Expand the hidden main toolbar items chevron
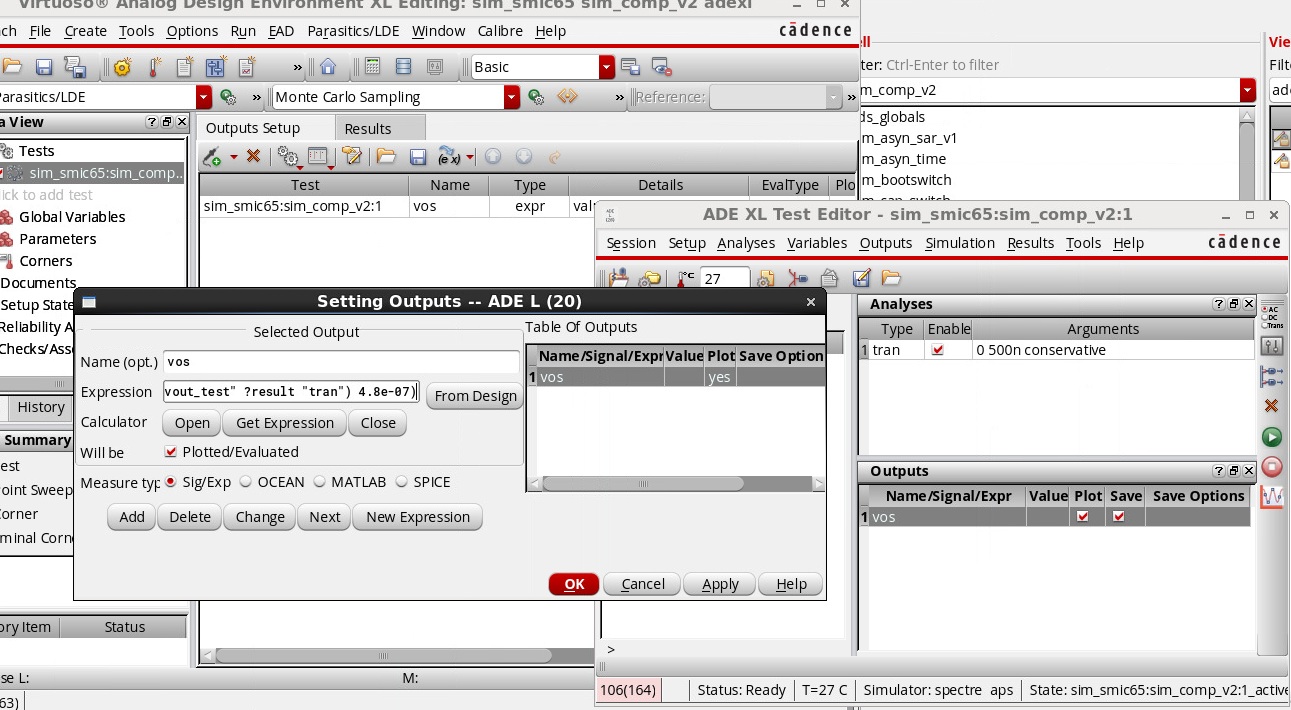1291x710 pixels. (x=298, y=67)
